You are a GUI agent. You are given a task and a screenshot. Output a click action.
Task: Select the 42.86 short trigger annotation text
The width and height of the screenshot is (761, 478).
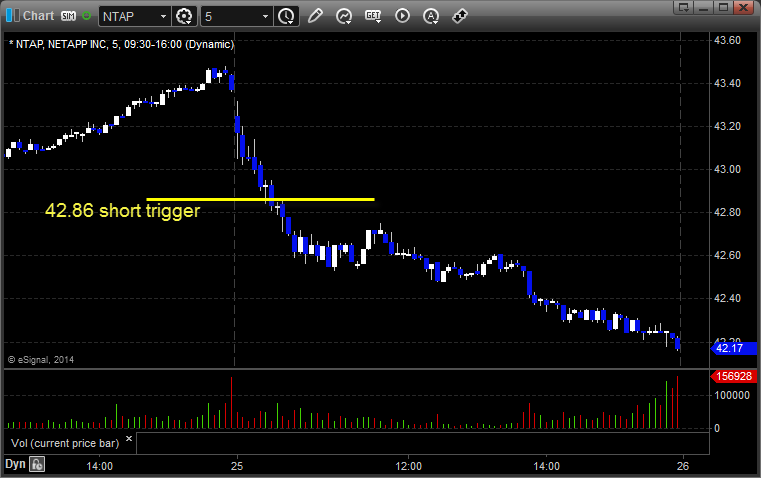tap(122, 211)
